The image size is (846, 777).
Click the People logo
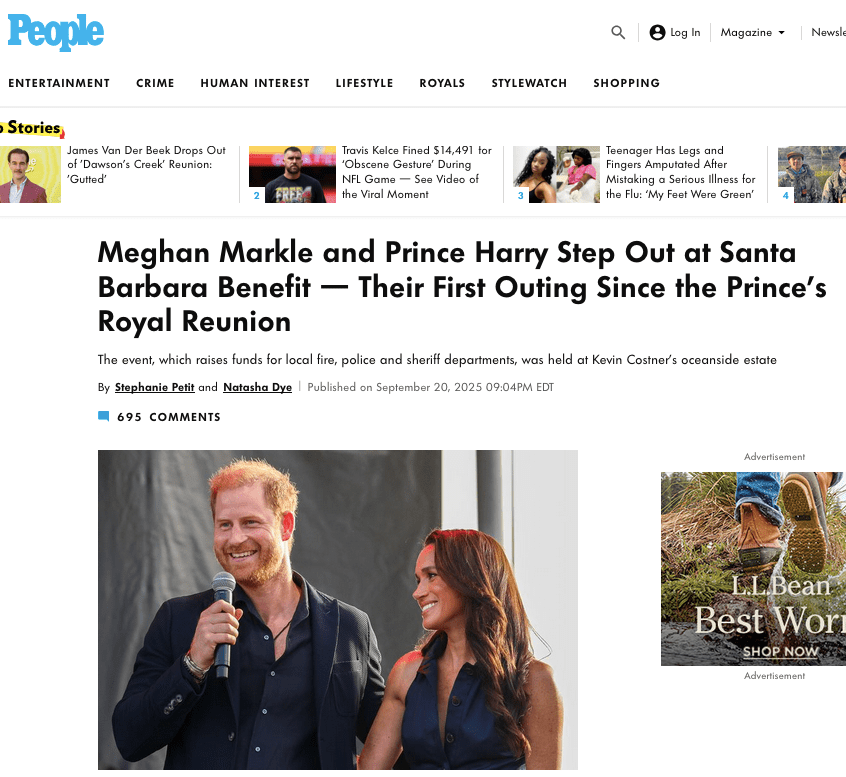(x=56, y=33)
